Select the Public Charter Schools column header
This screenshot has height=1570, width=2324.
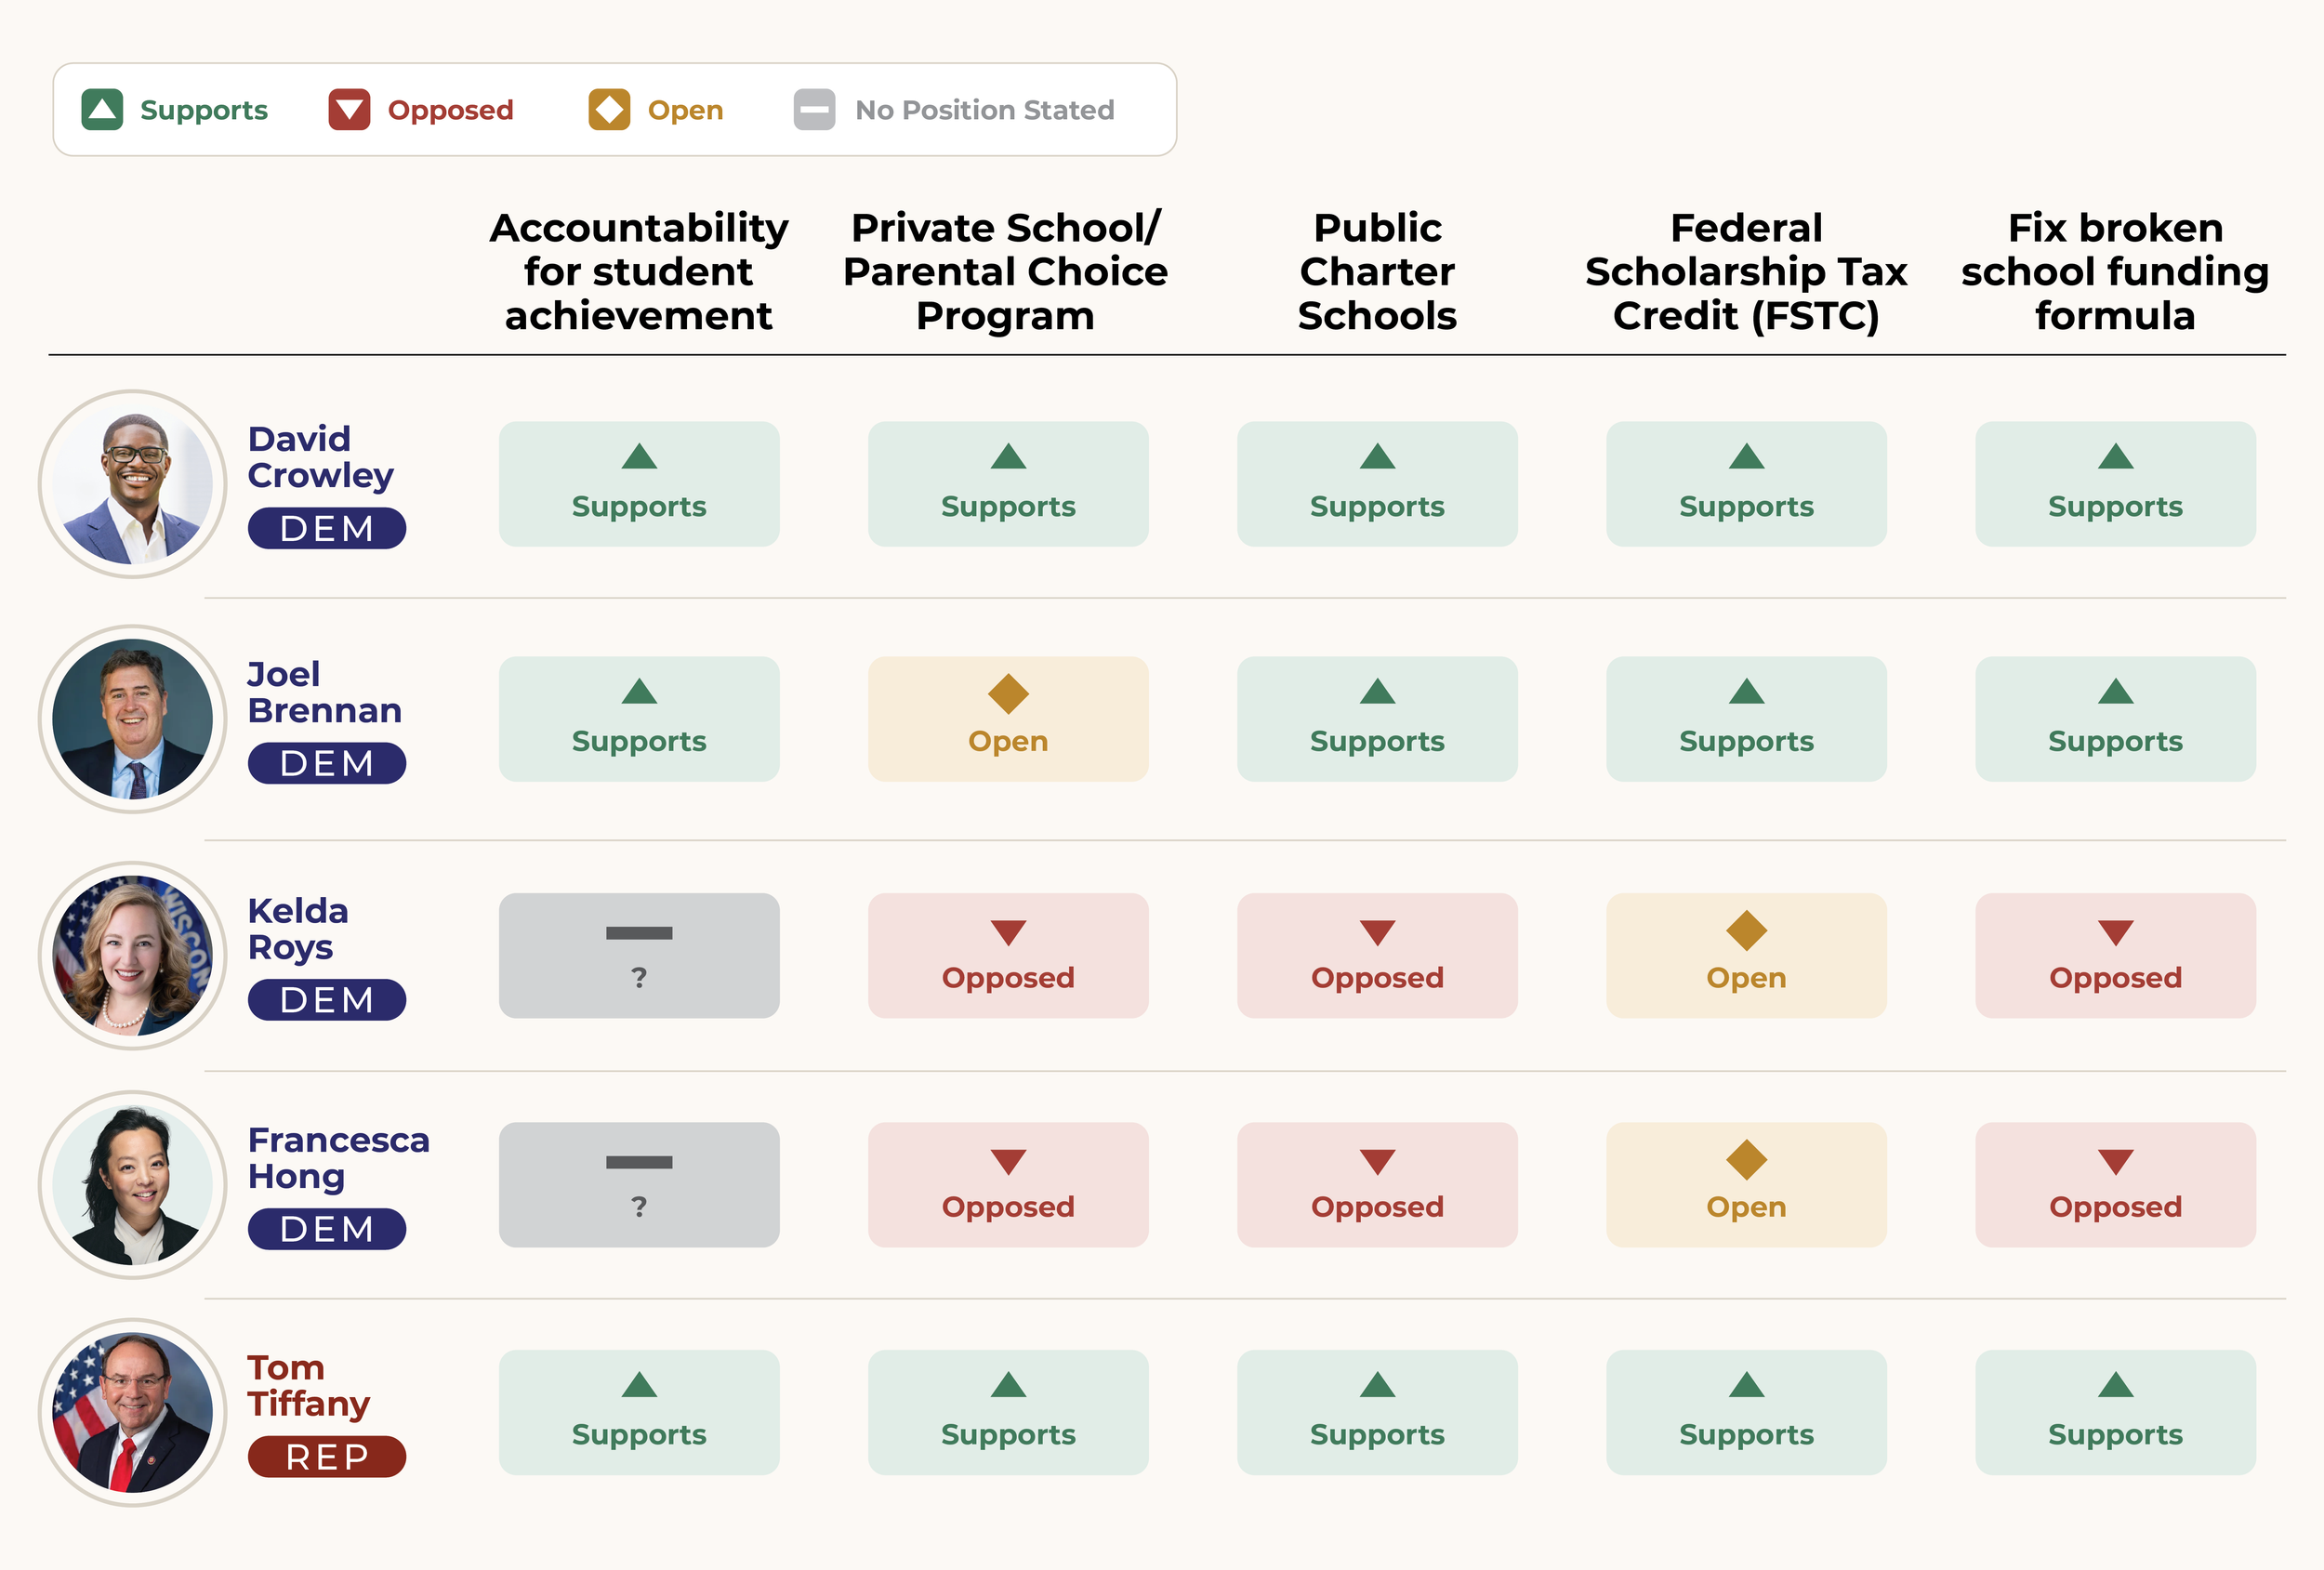(1377, 271)
